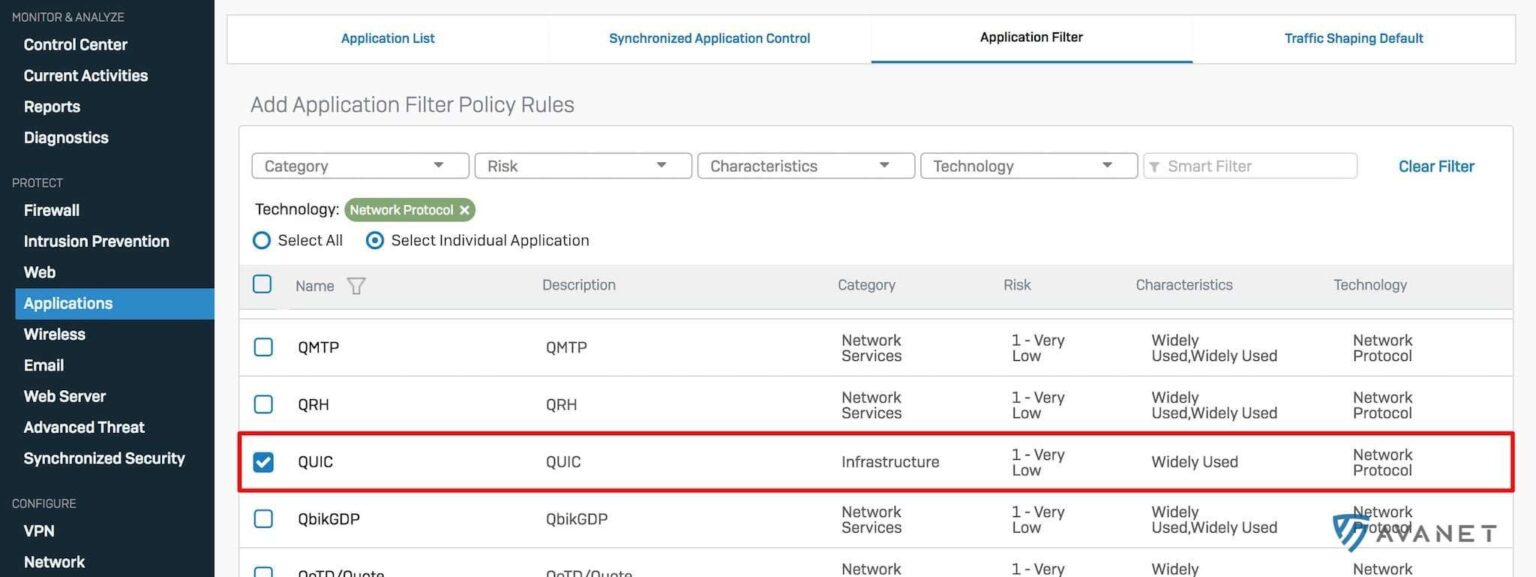Click the funnel icon in Smart Filter
The width and height of the screenshot is (1536, 577).
click(x=1157, y=165)
